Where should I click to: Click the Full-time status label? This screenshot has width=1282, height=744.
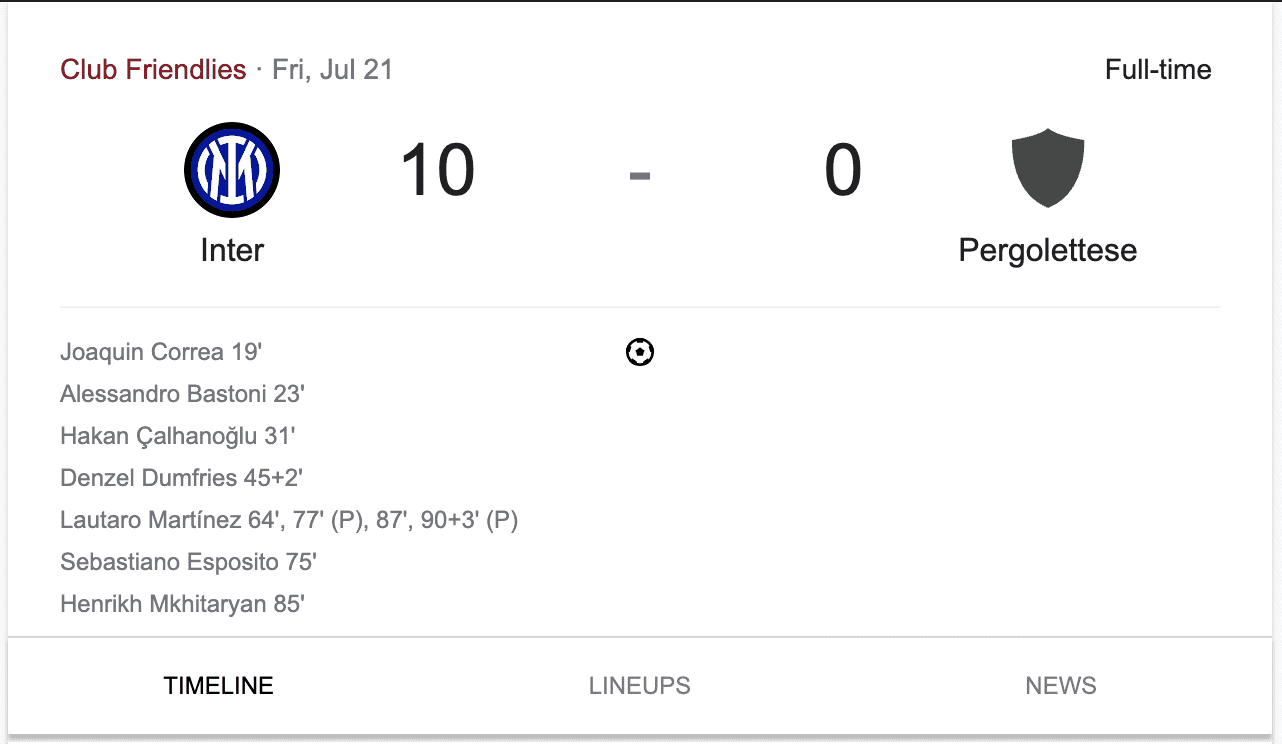coord(1158,69)
